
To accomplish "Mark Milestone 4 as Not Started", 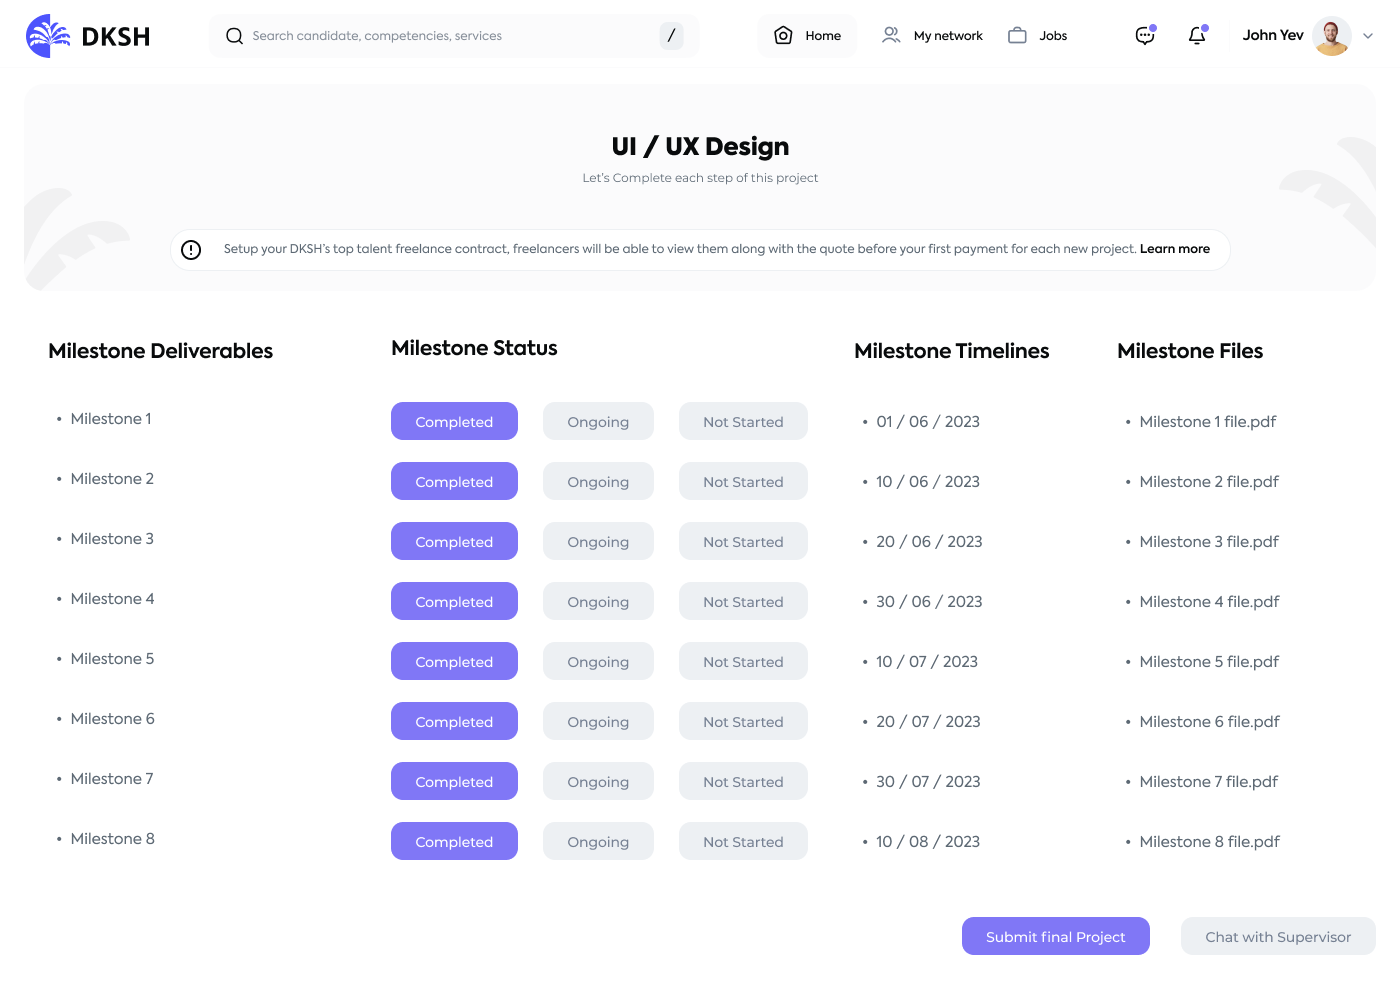I will coord(743,601).
